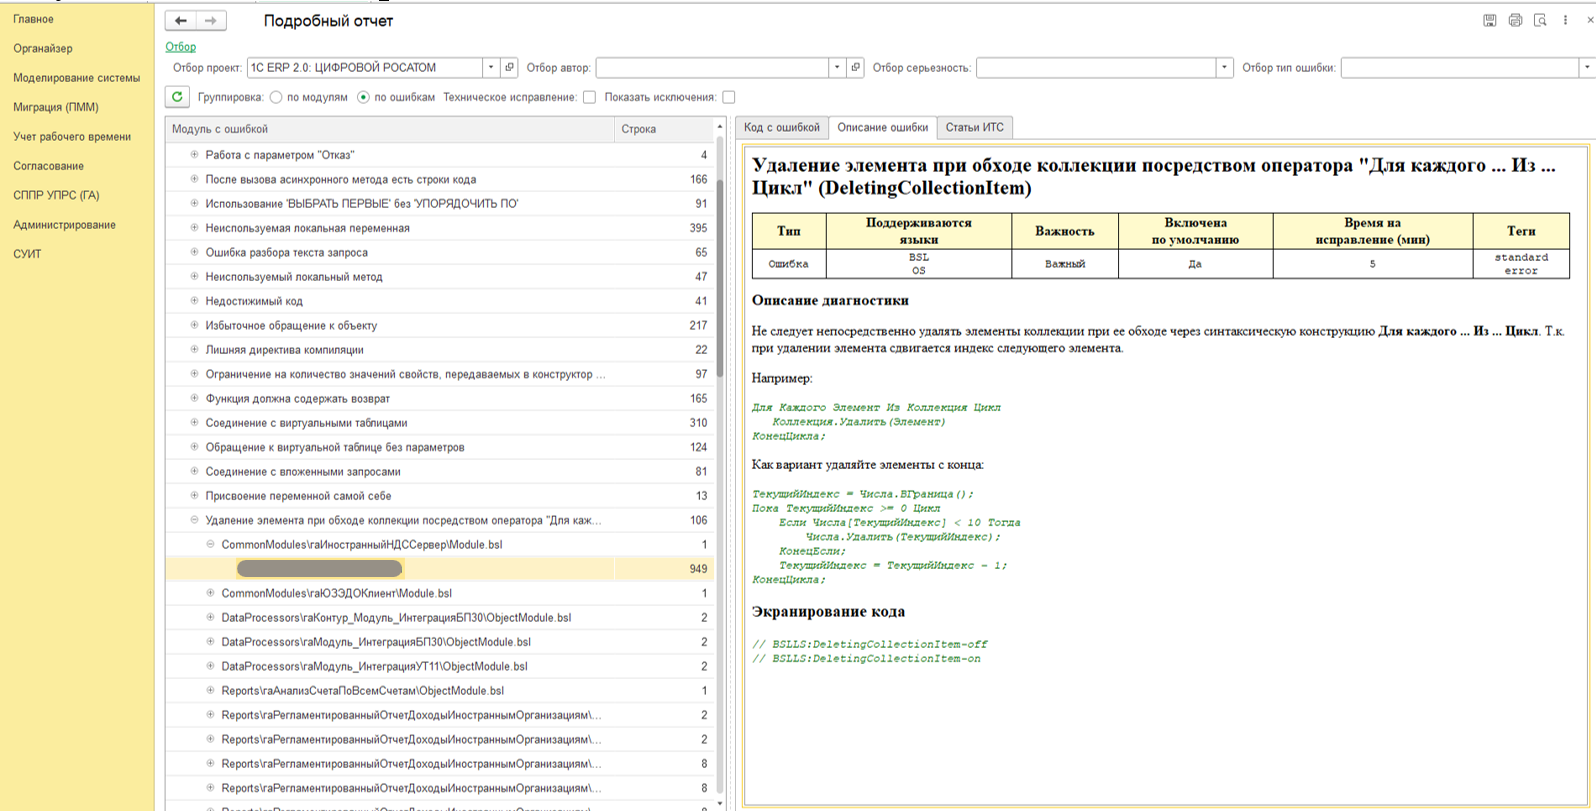1596x811 pixels.
Task: Open print preview with the magnifier page icon
Action: pos(1540,20)
